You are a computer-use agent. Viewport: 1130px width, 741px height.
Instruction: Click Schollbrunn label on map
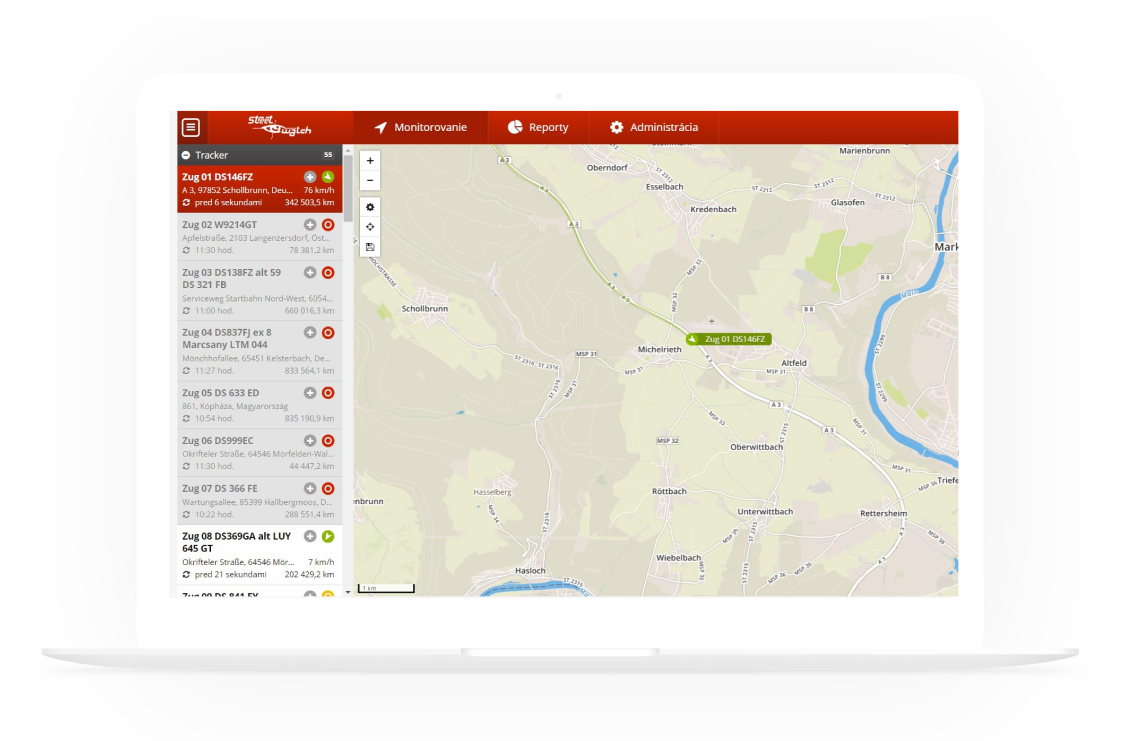point(424,309)
